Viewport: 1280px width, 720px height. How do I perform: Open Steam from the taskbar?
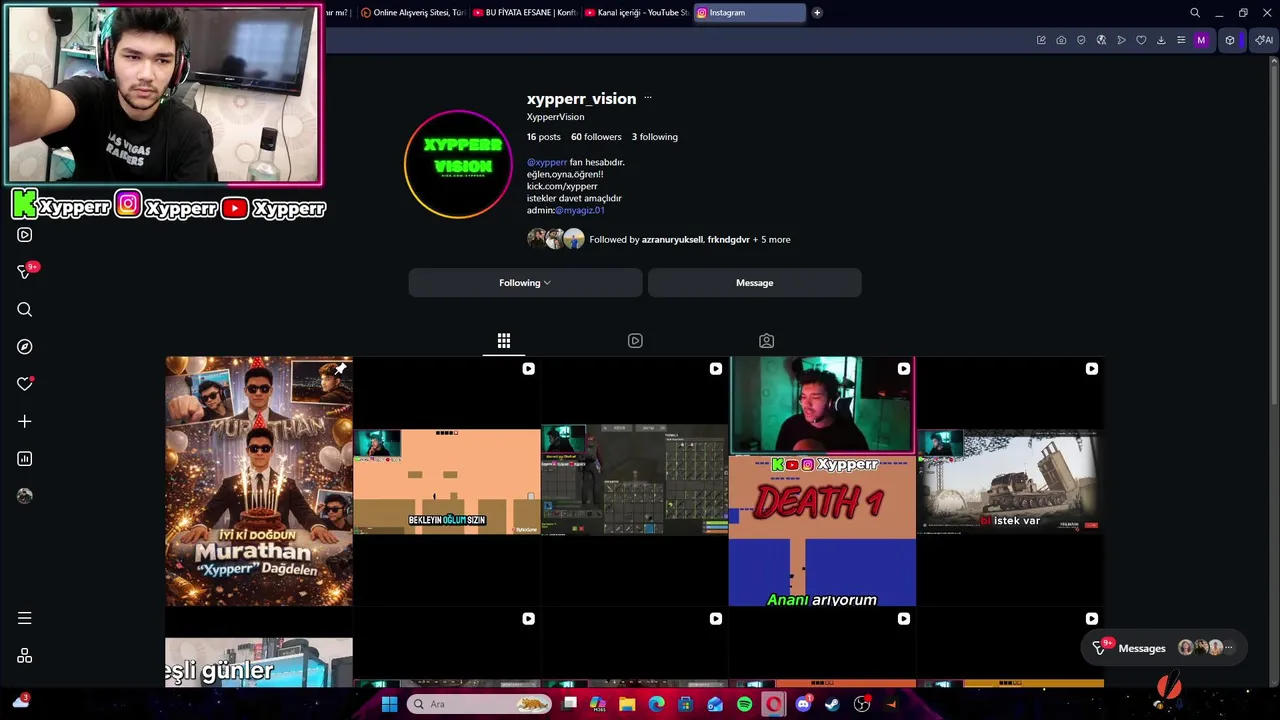pyautogui.click(x=832, y=704)
